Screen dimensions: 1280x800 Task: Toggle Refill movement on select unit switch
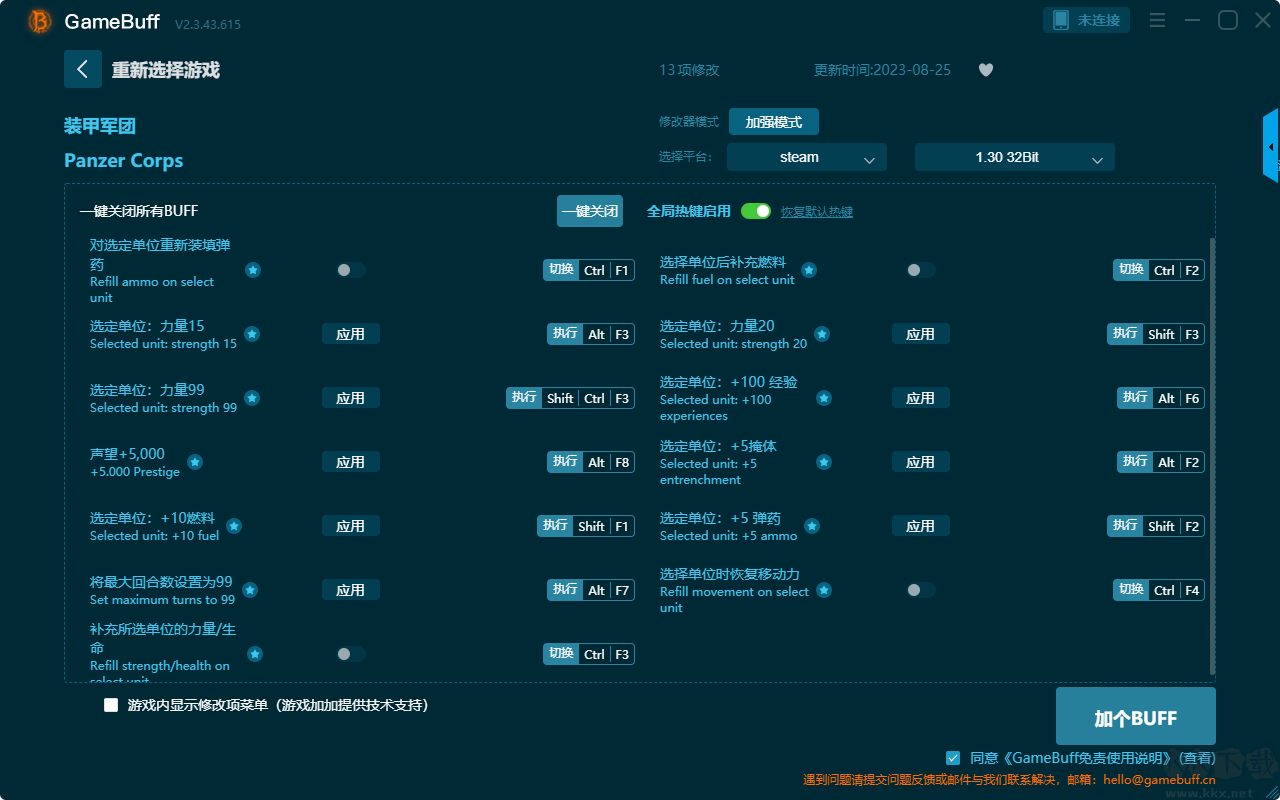click(x=921, y=590)
